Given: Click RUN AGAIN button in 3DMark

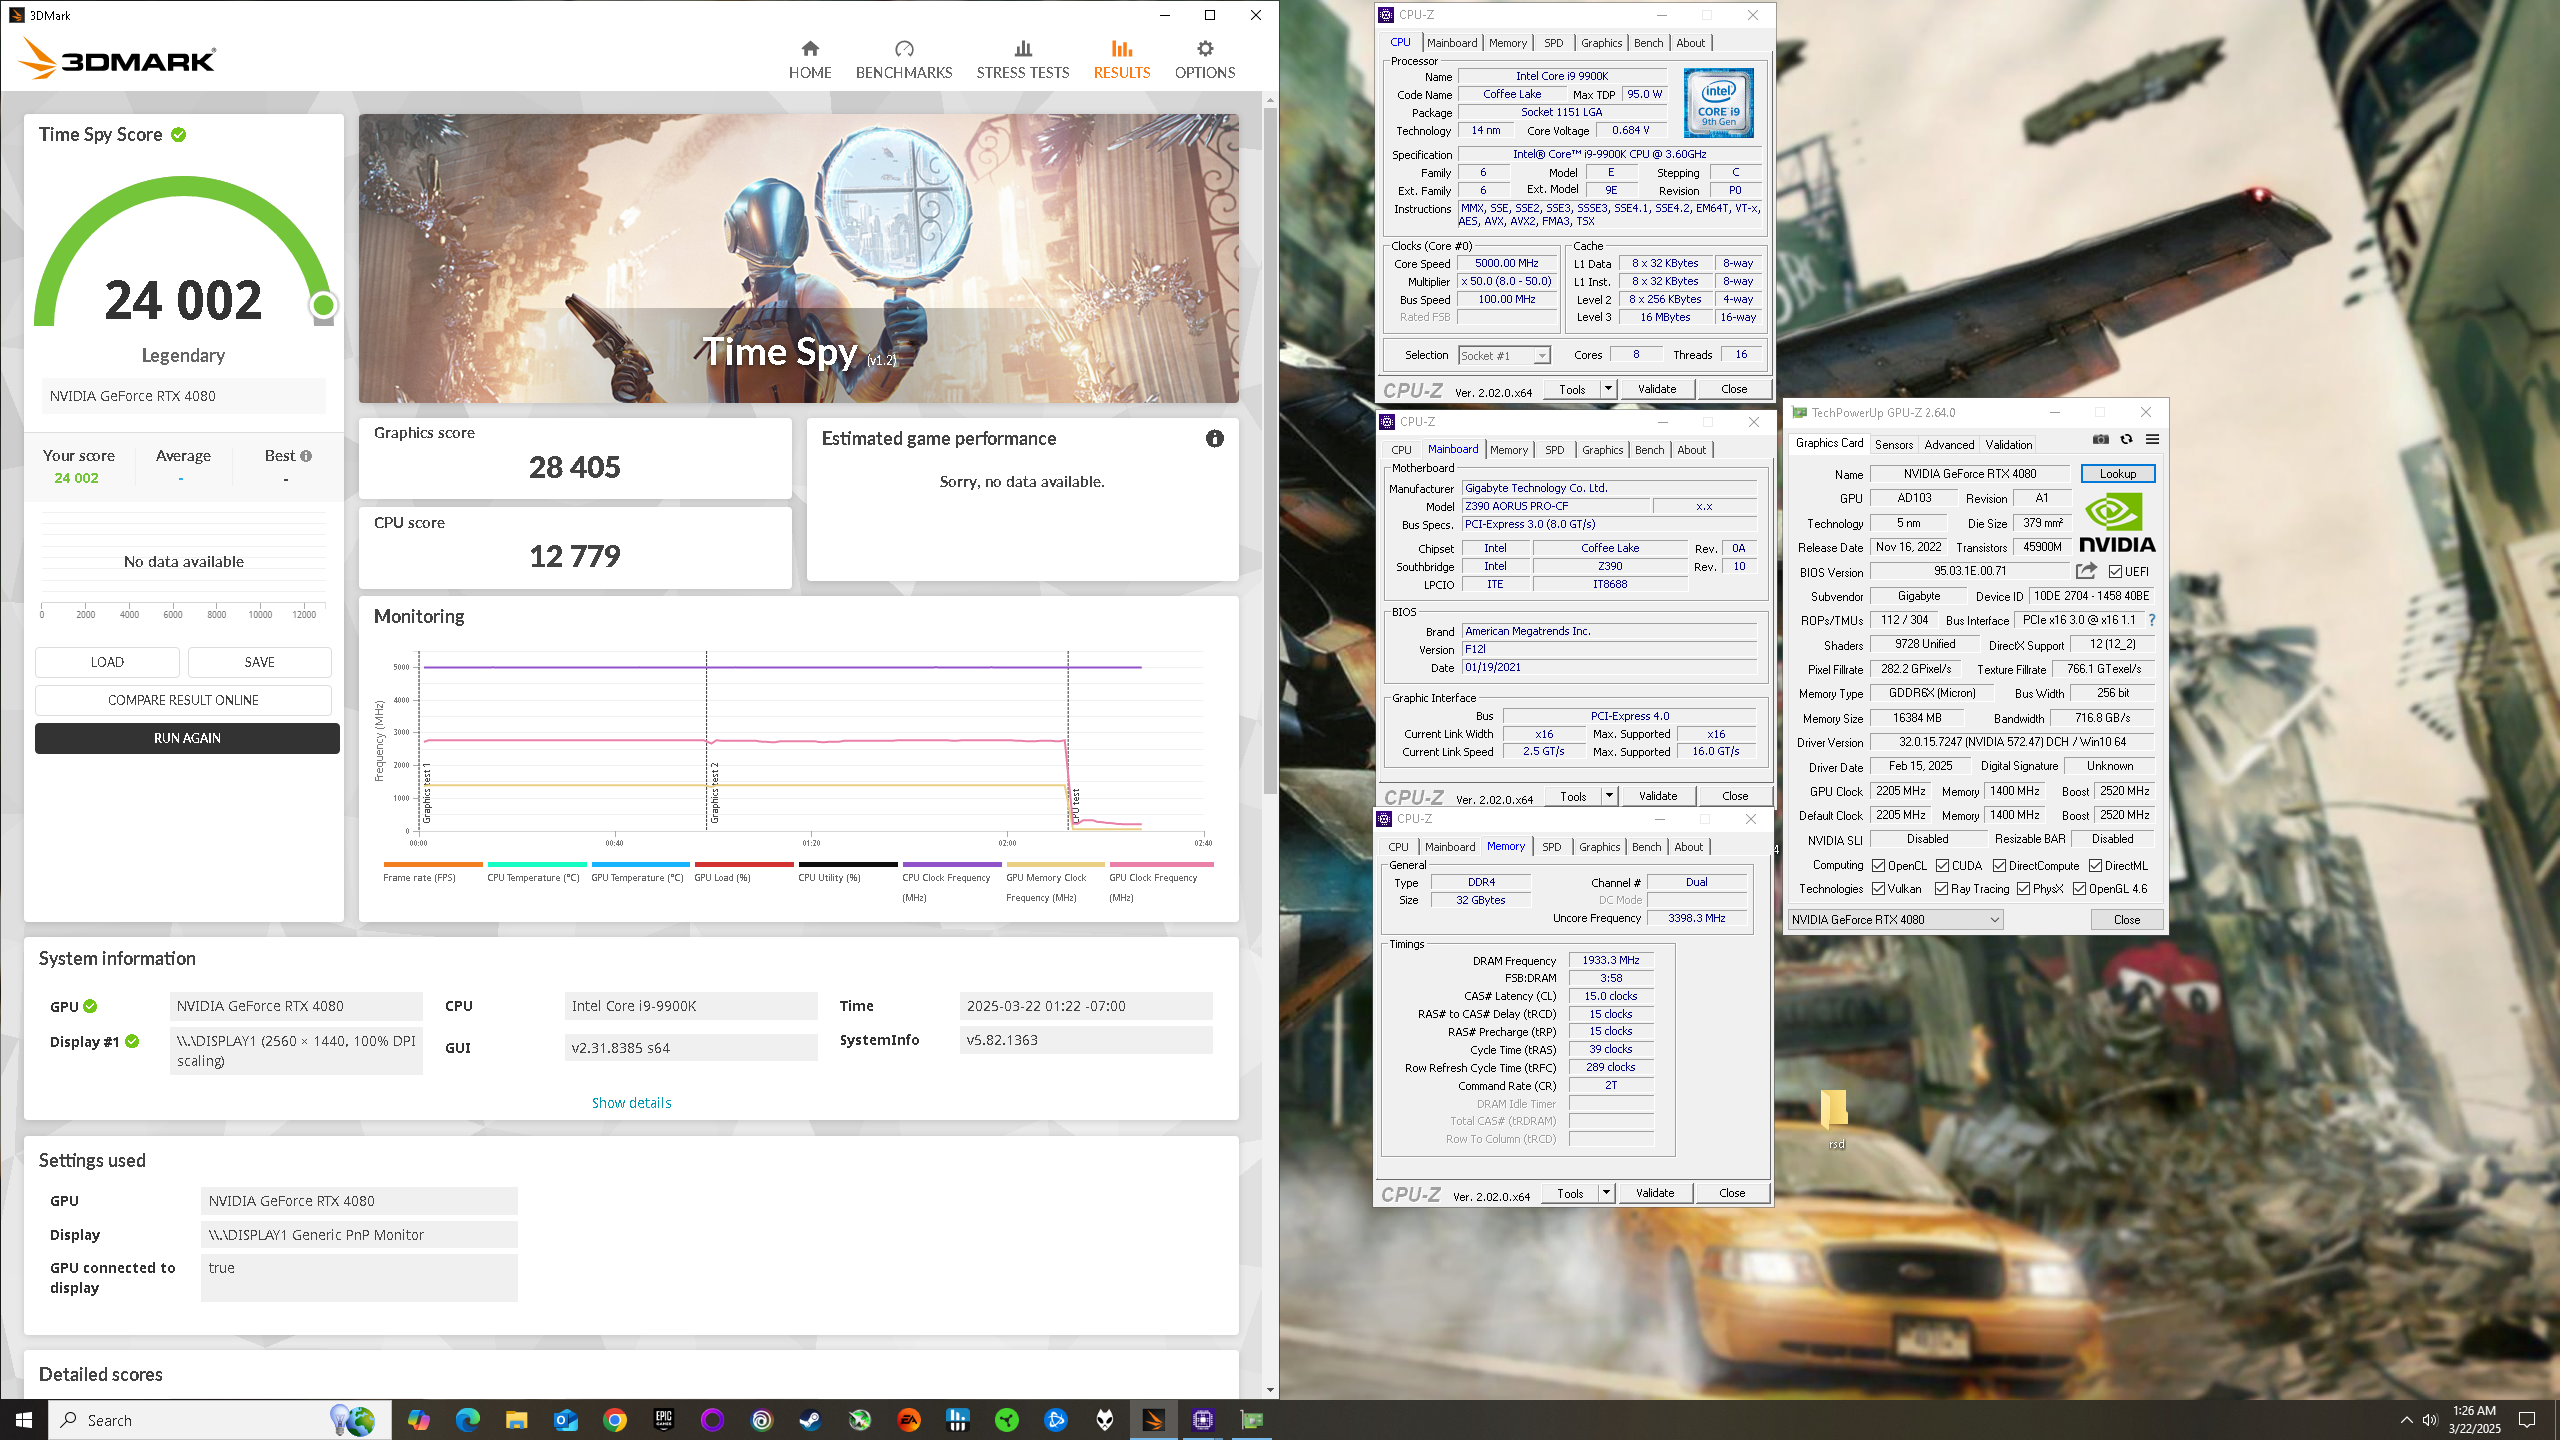Looking at the screenshot, I should [187, 738].
